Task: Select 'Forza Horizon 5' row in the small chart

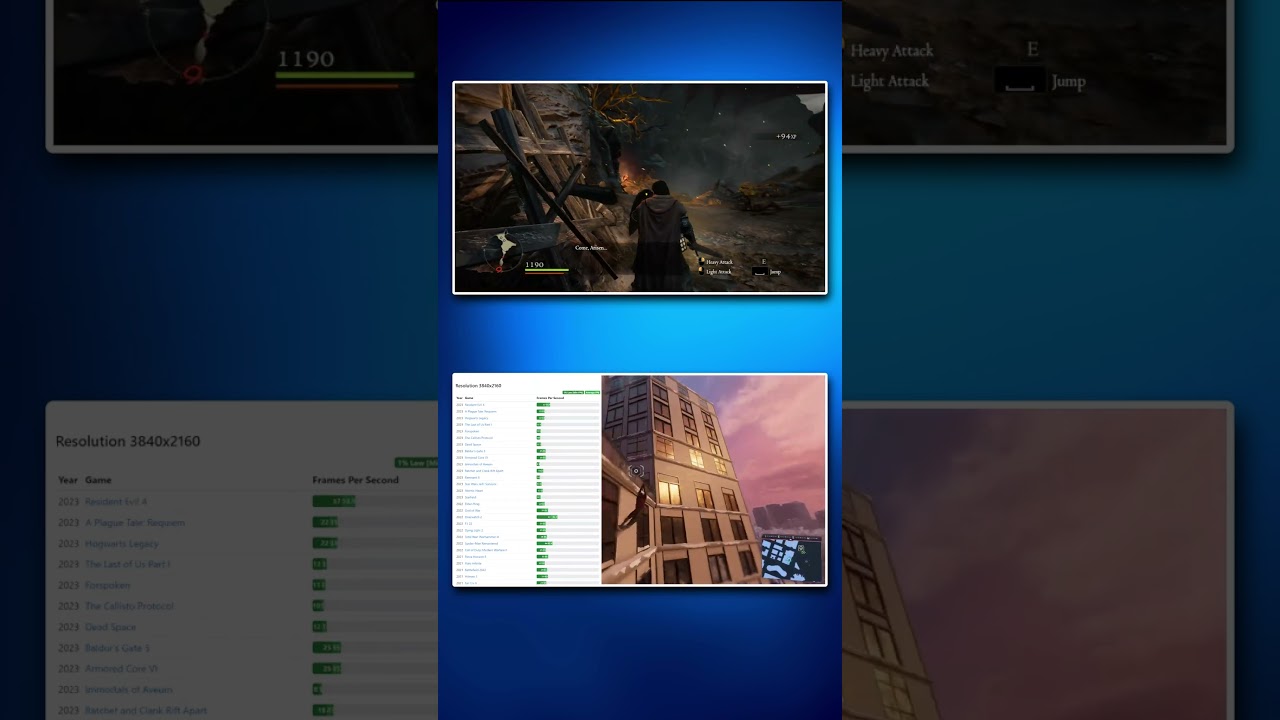Action: pyautogui.click(x=527, y=557)
